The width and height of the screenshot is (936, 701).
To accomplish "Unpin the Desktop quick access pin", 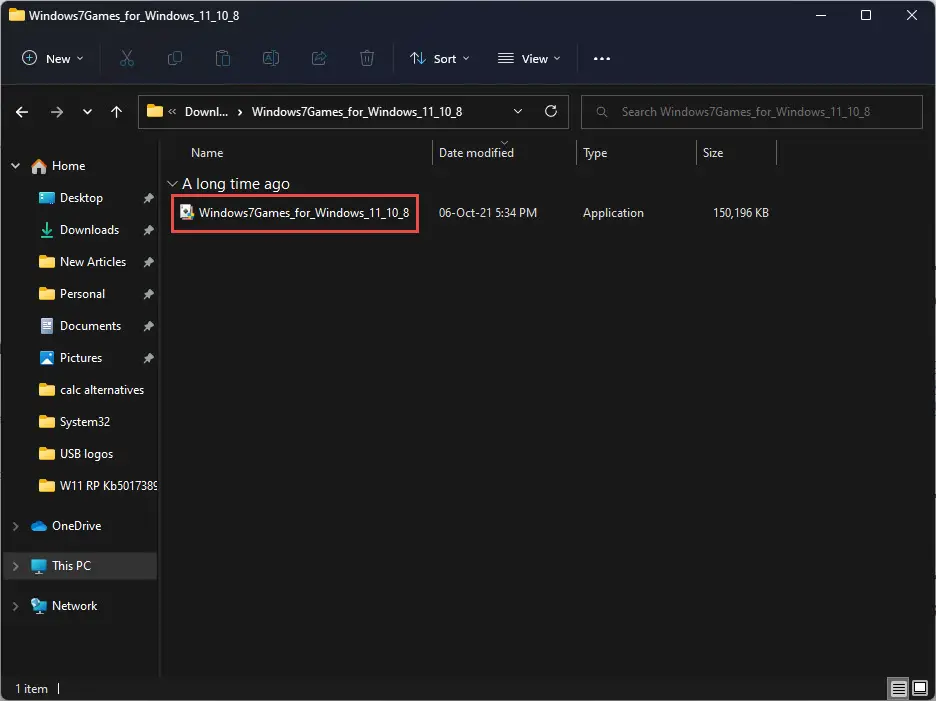I will 149,198.
